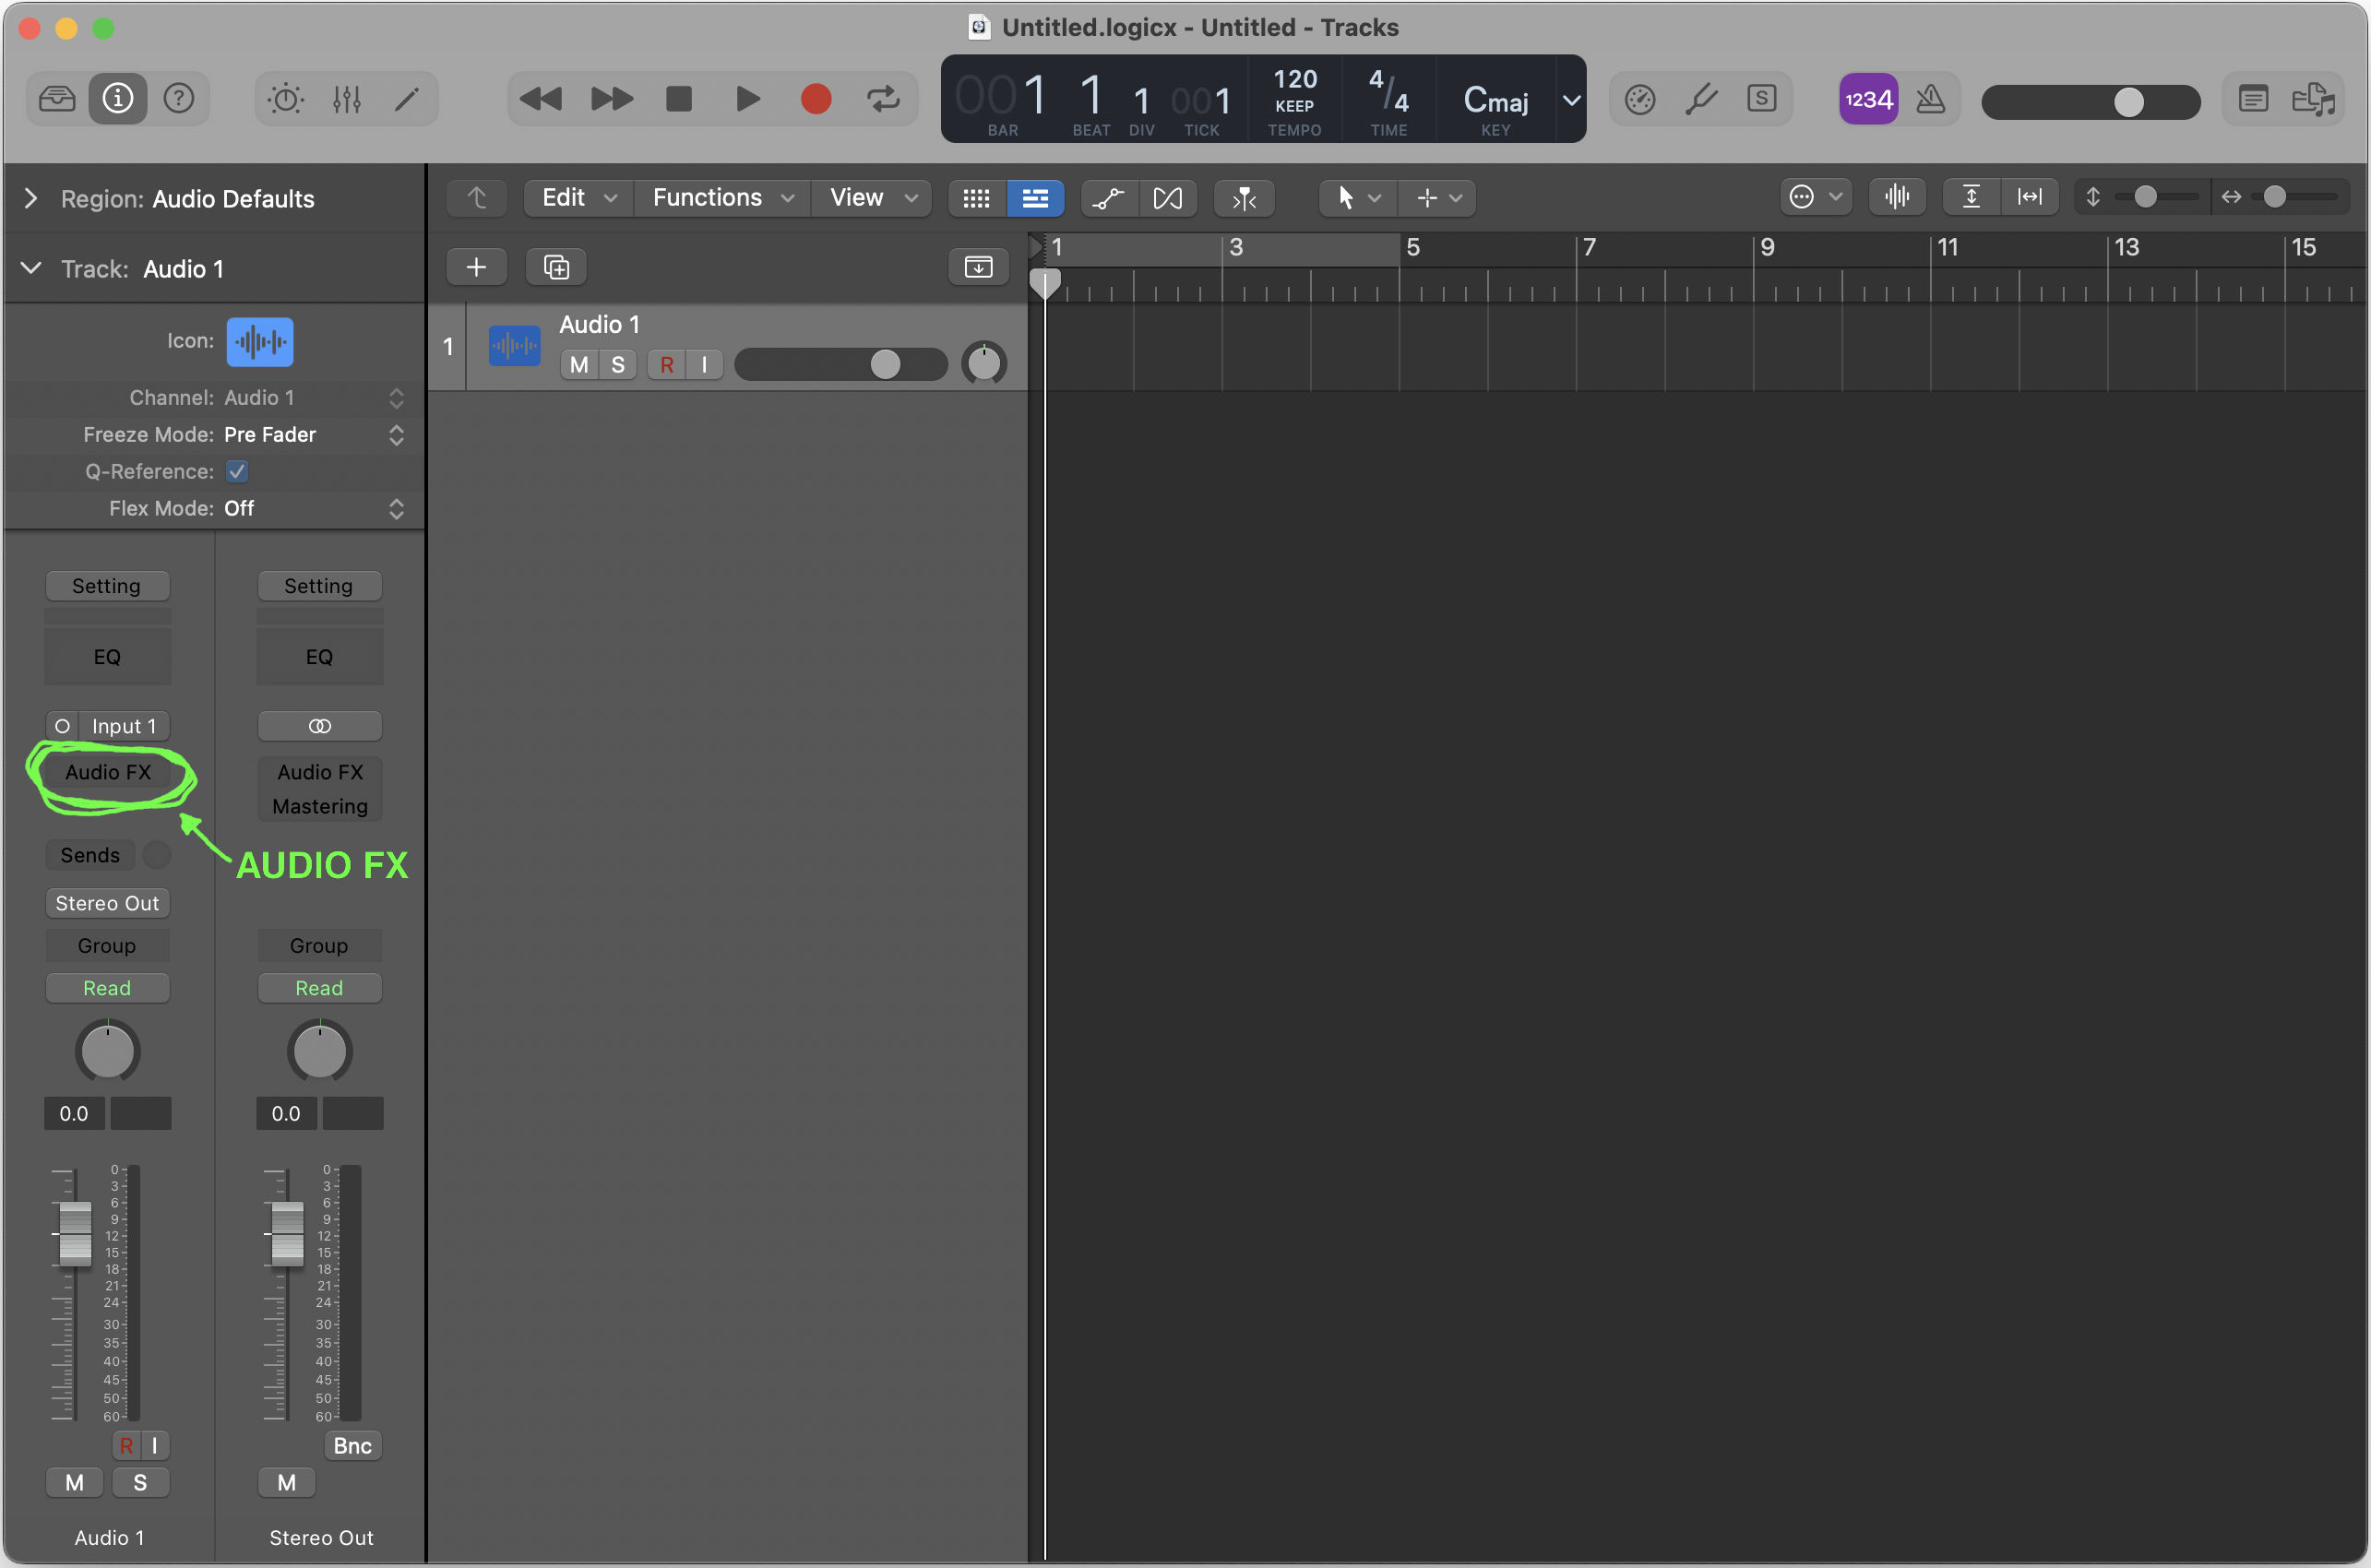
Task: Click the tempo value 120
Action: [x=1295, y=79]
